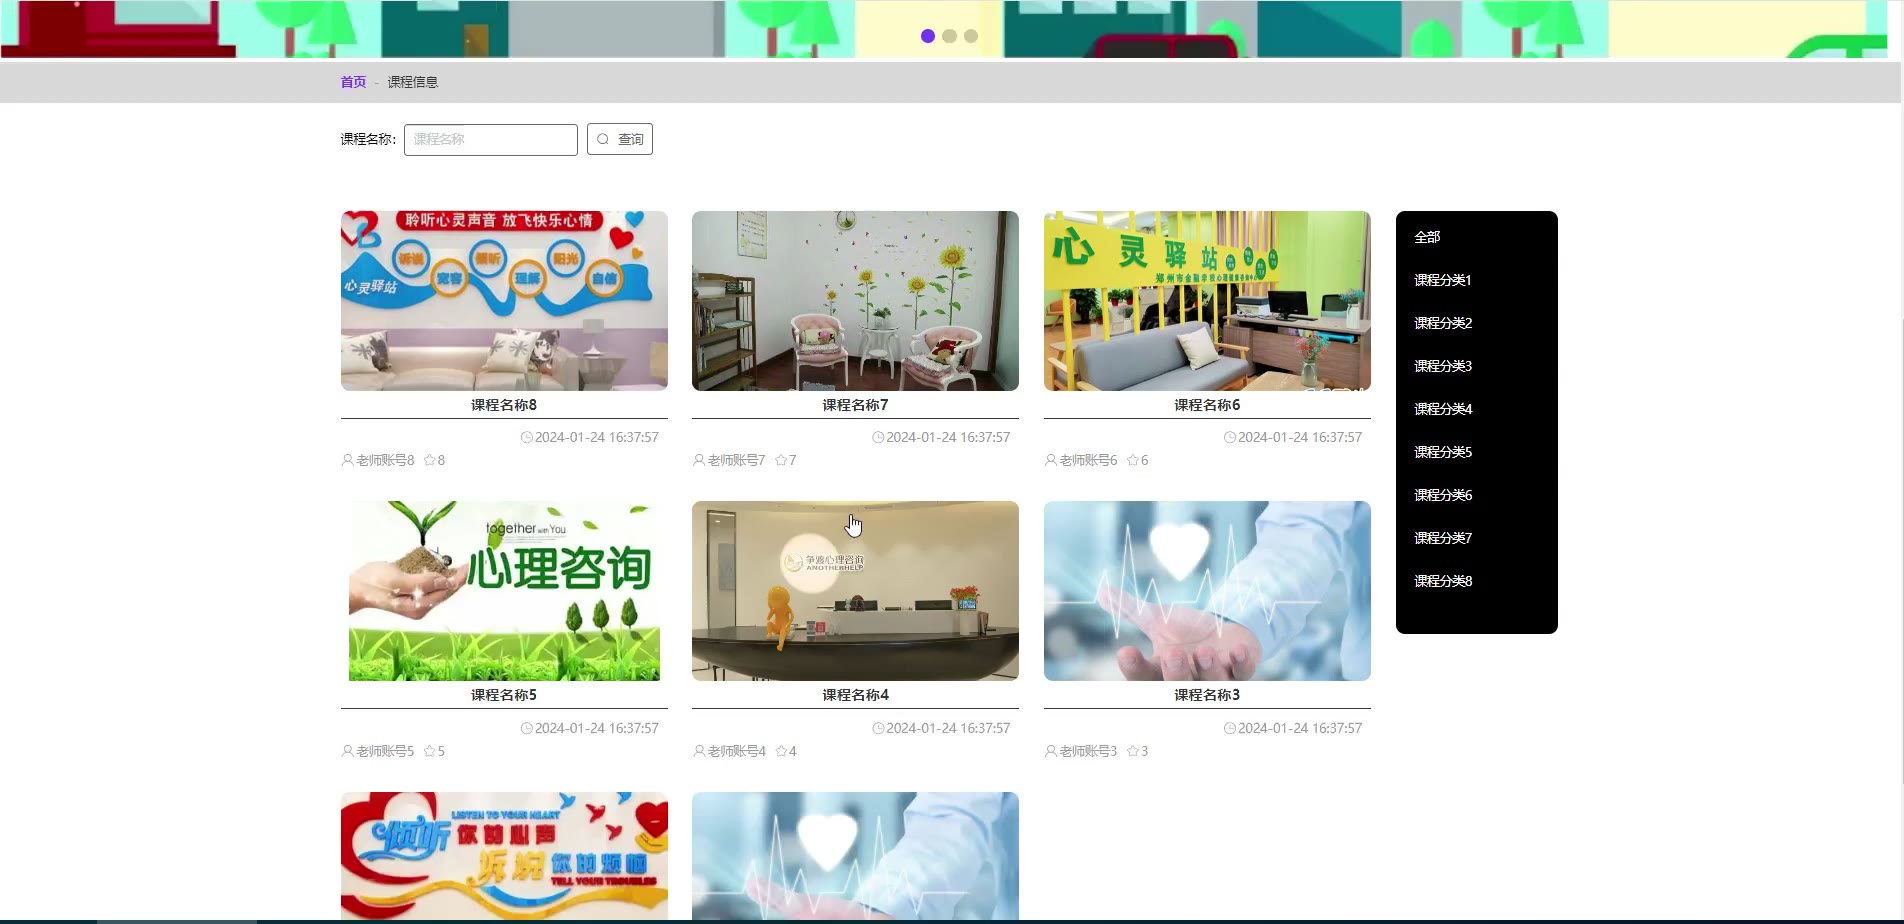
Task: Click the 课程名称4 title
Action: click(x=855, y=695)
